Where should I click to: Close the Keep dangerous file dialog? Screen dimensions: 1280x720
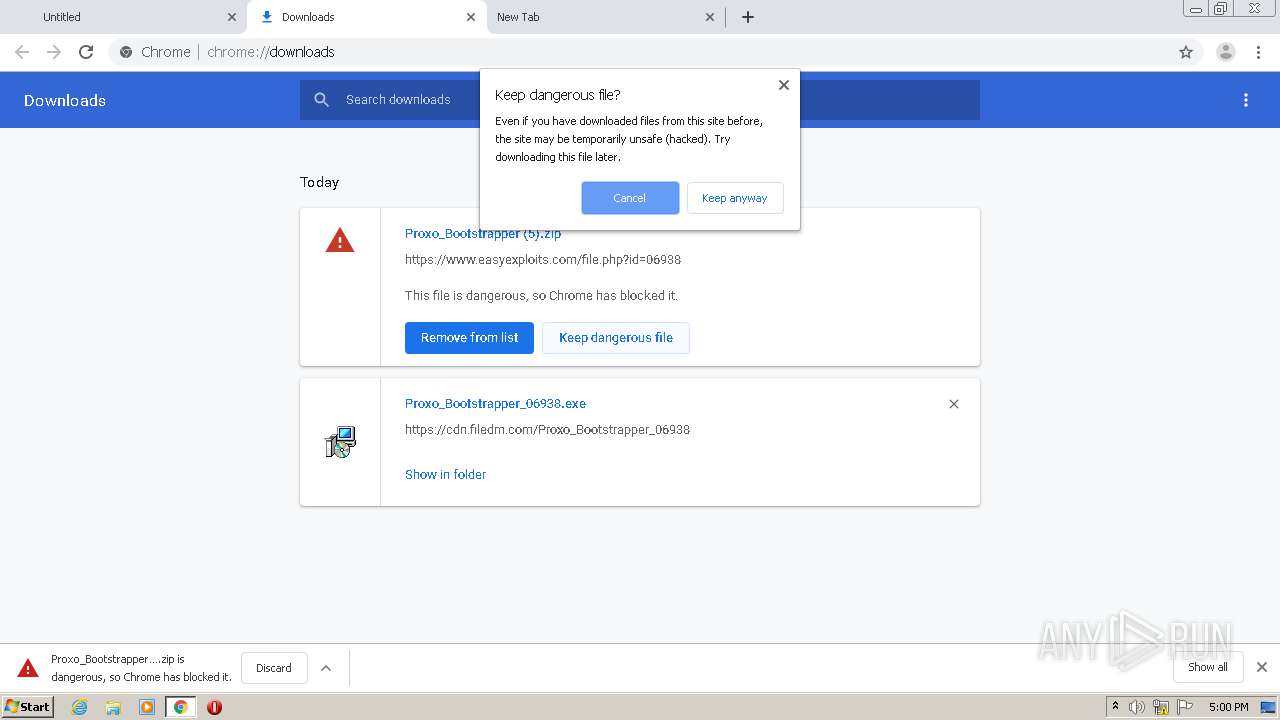pos(784,85)
